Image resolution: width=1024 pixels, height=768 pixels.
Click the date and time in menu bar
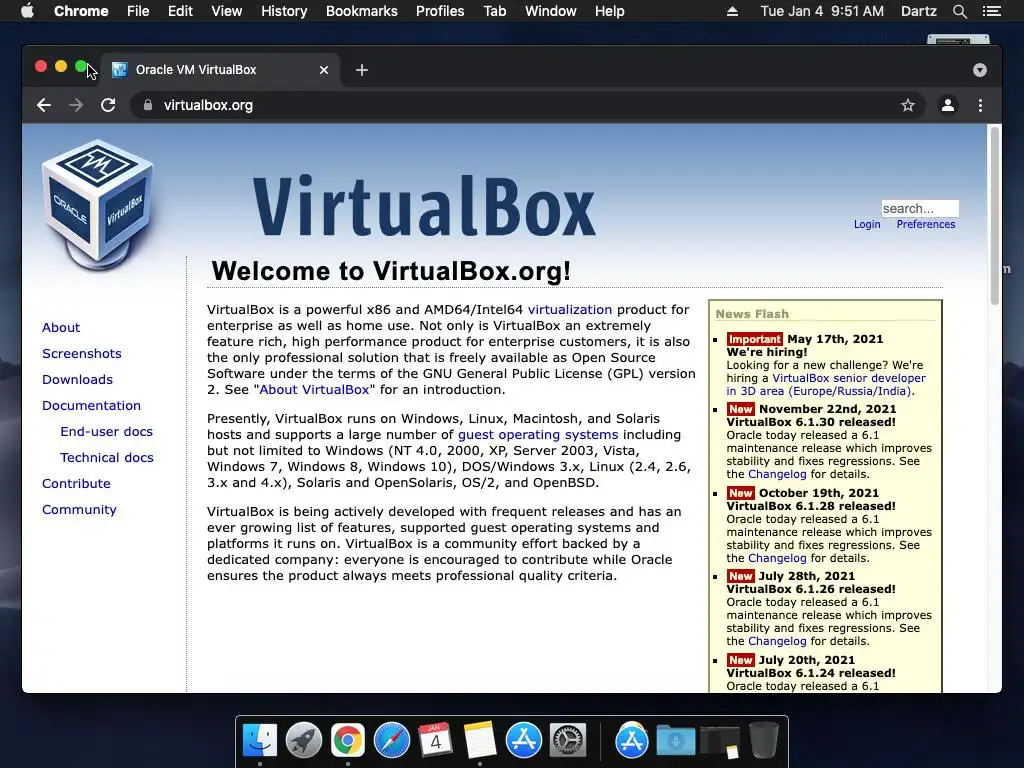click(x=822, y=11)
